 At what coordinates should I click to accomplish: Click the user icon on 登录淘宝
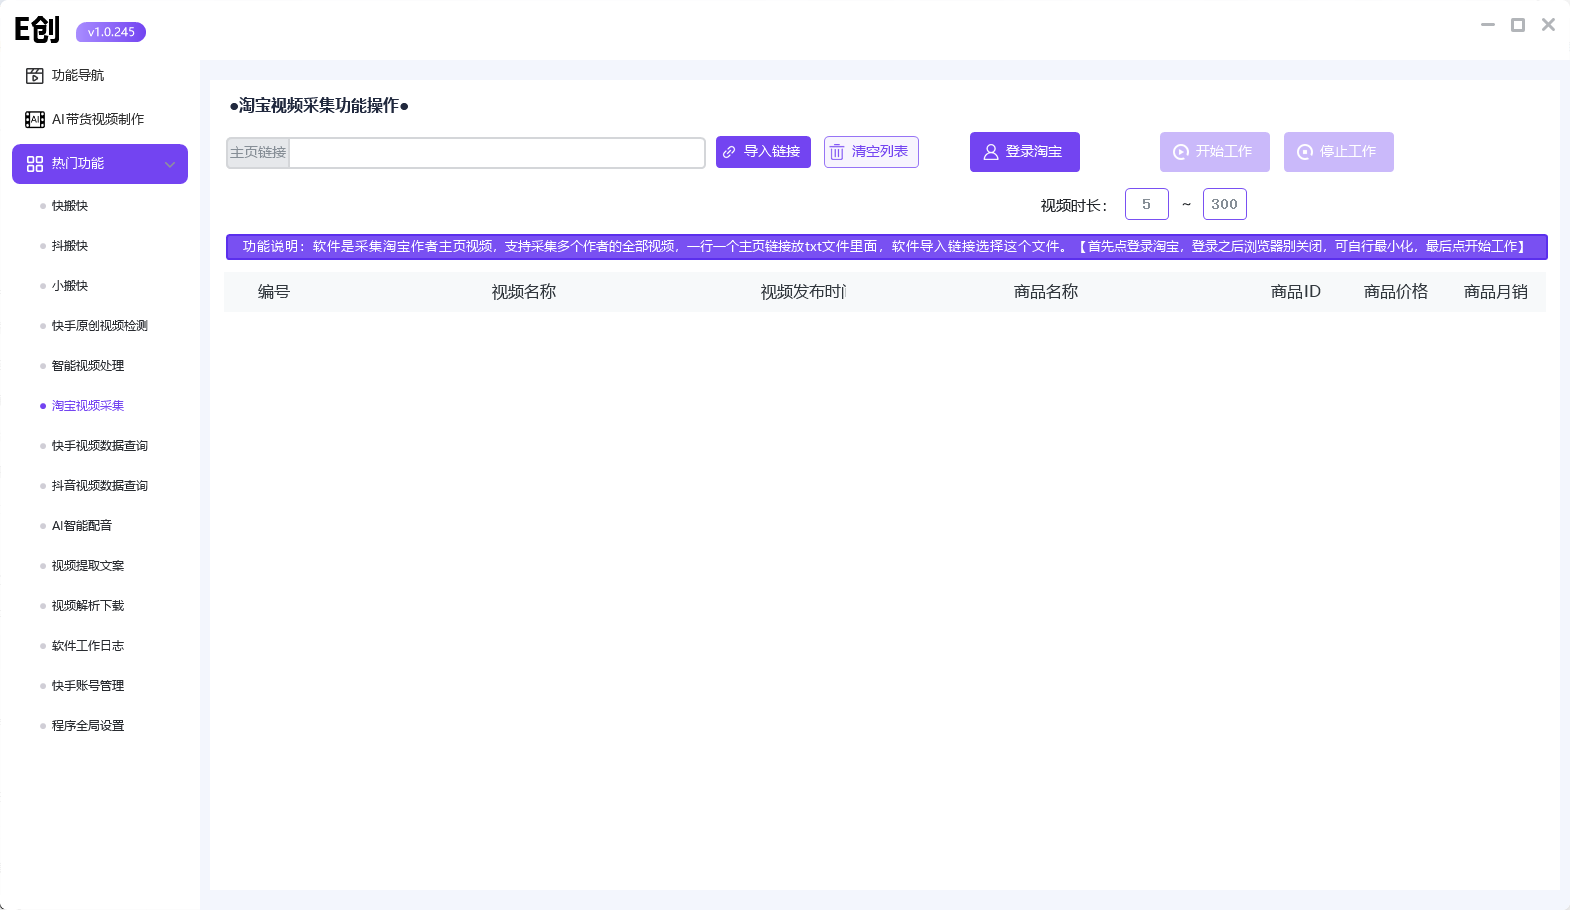[x=991, y=152]
